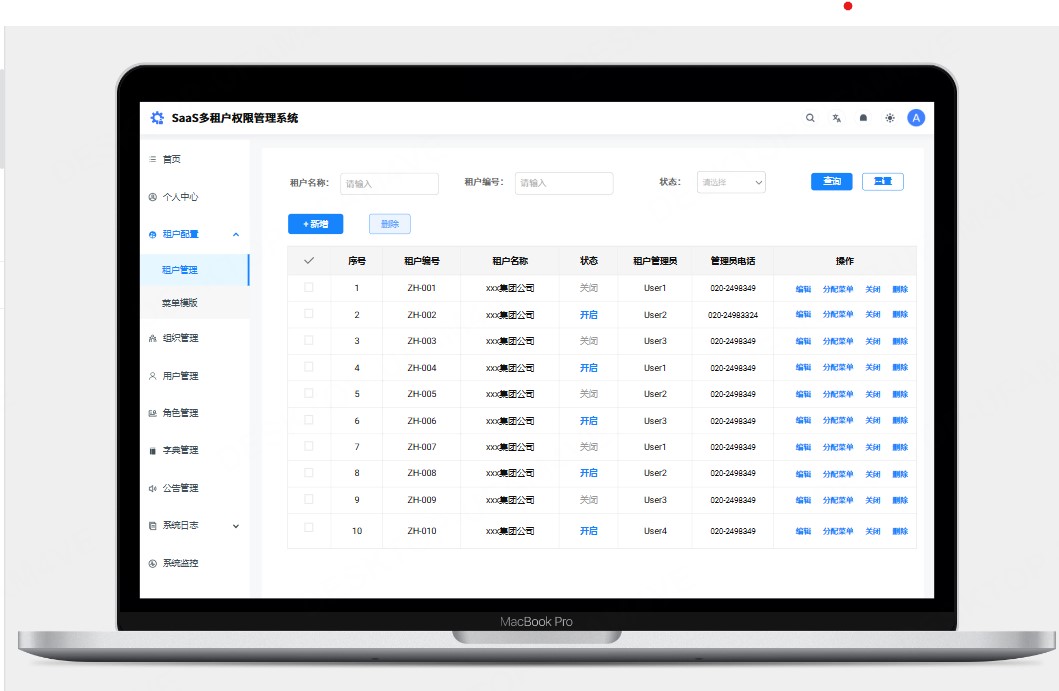
Task: Select the 菜单模版 submenu item
Action: click(x=180, y=303)
